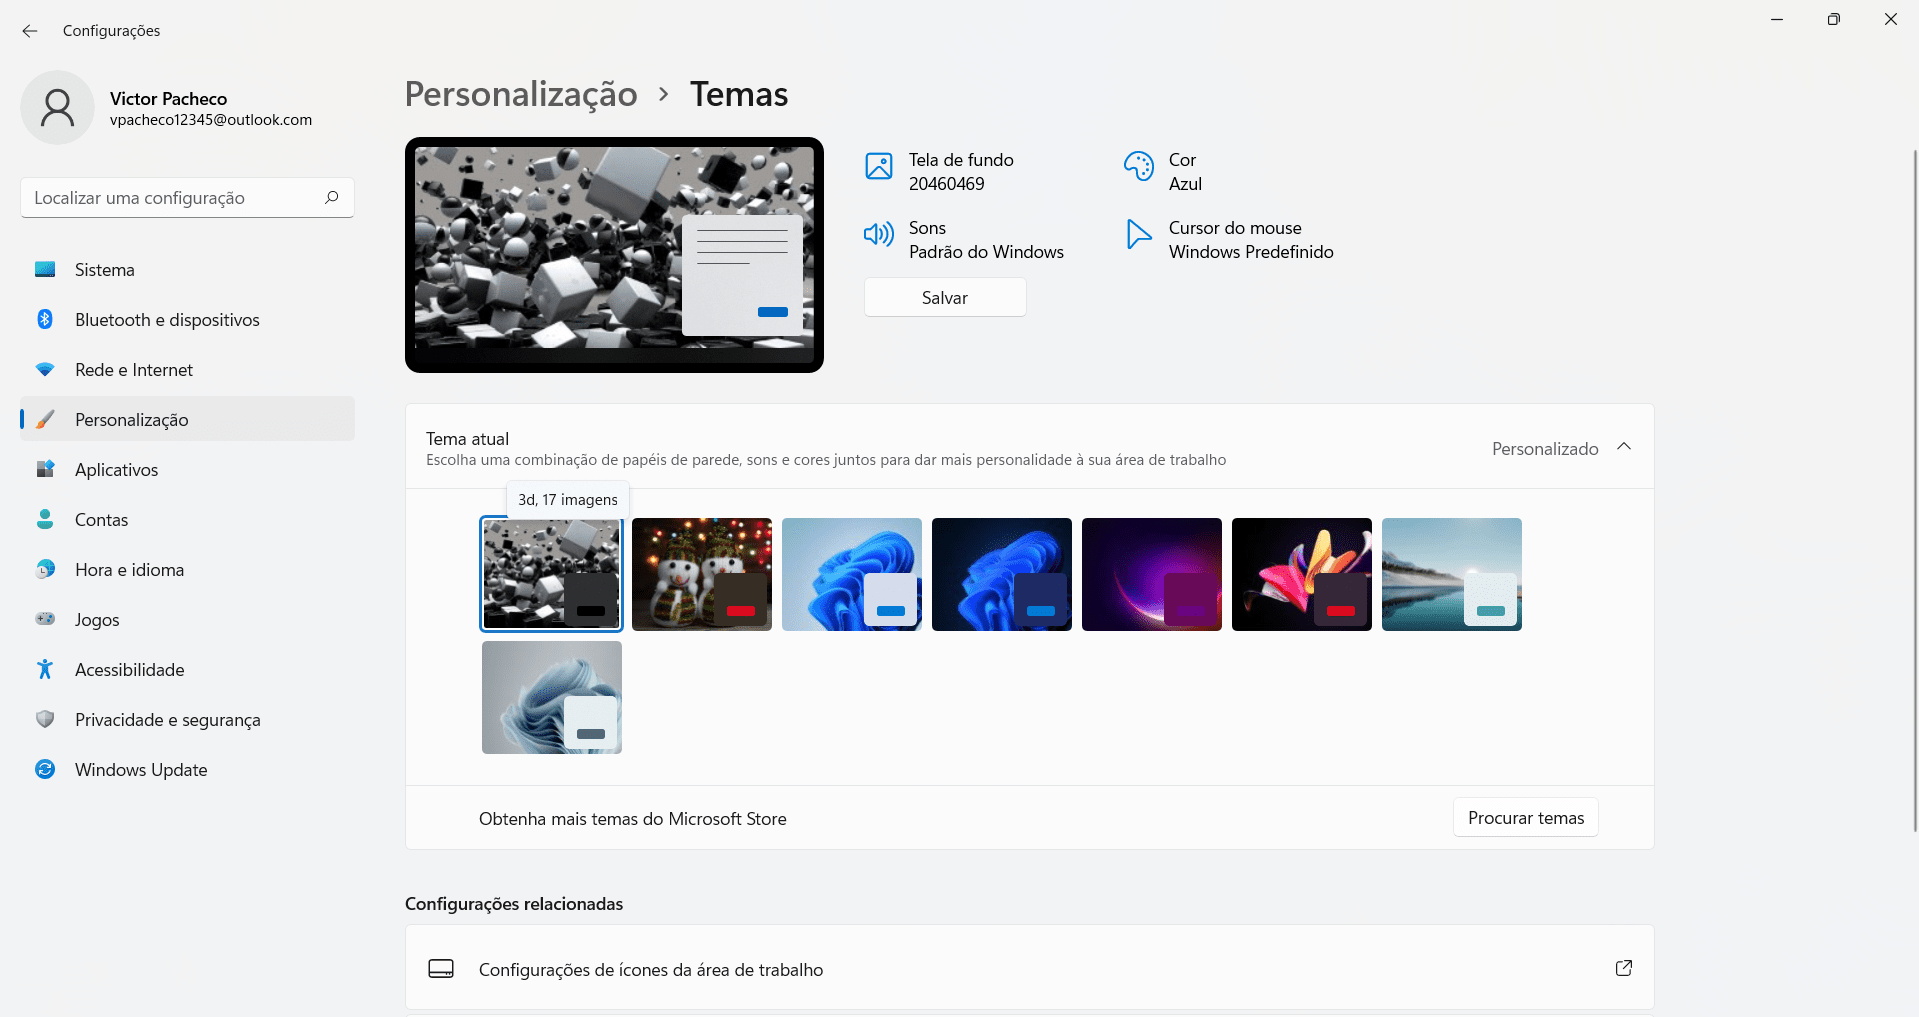Click the search magnifier icon

point(331,197)
